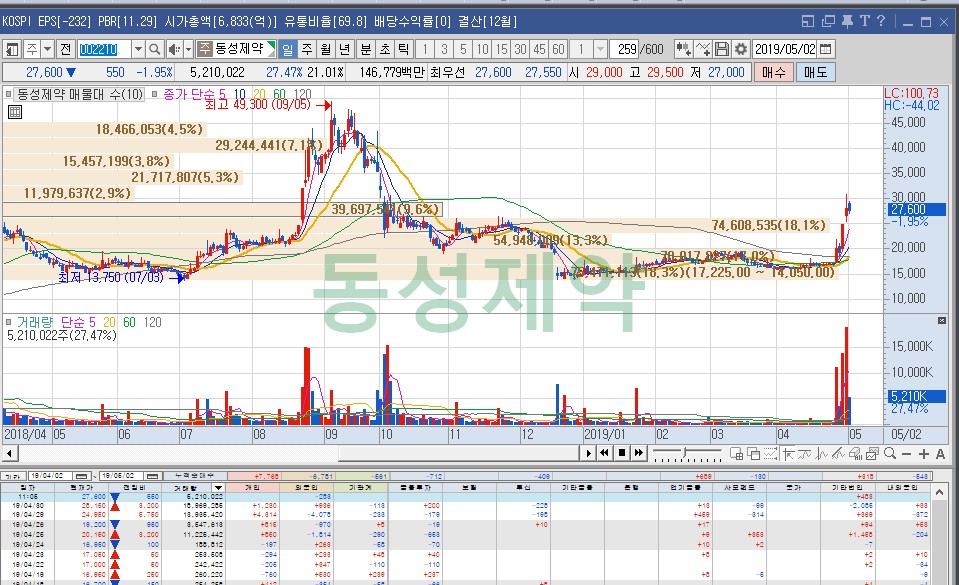Click the panel layout icon at toolbar start
The image size is (959, 585).
[x=12, y=49]
